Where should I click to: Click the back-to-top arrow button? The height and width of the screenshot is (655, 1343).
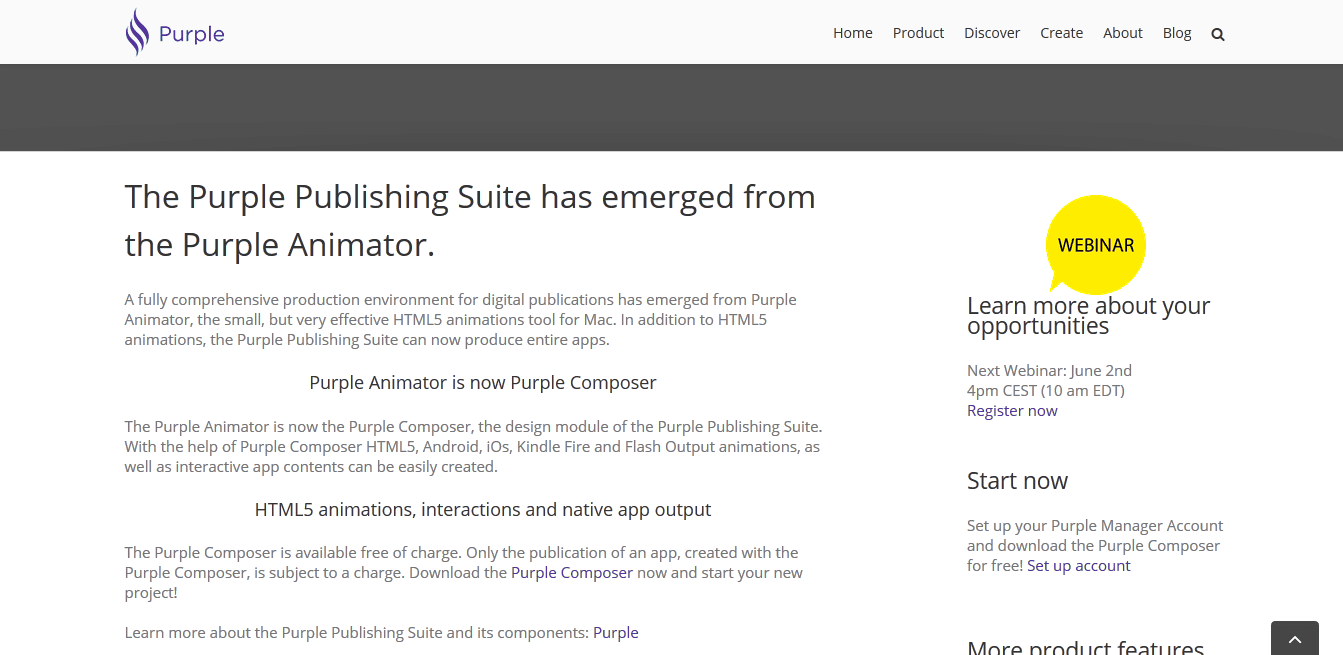tap(1295, 639)
